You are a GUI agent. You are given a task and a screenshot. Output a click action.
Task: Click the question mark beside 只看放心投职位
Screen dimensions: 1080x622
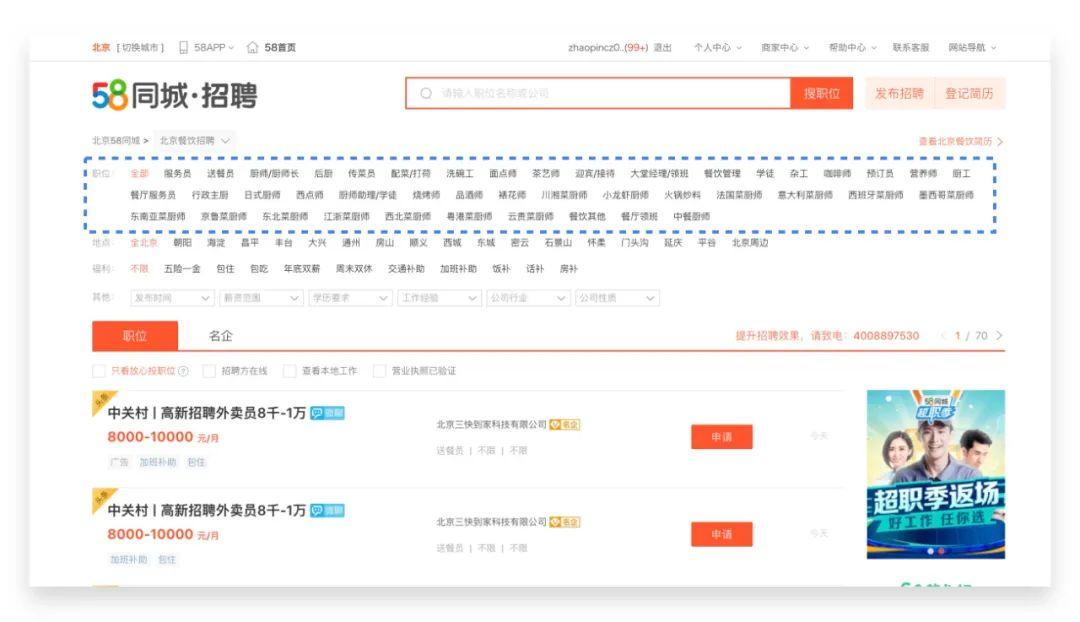(182, 370)
